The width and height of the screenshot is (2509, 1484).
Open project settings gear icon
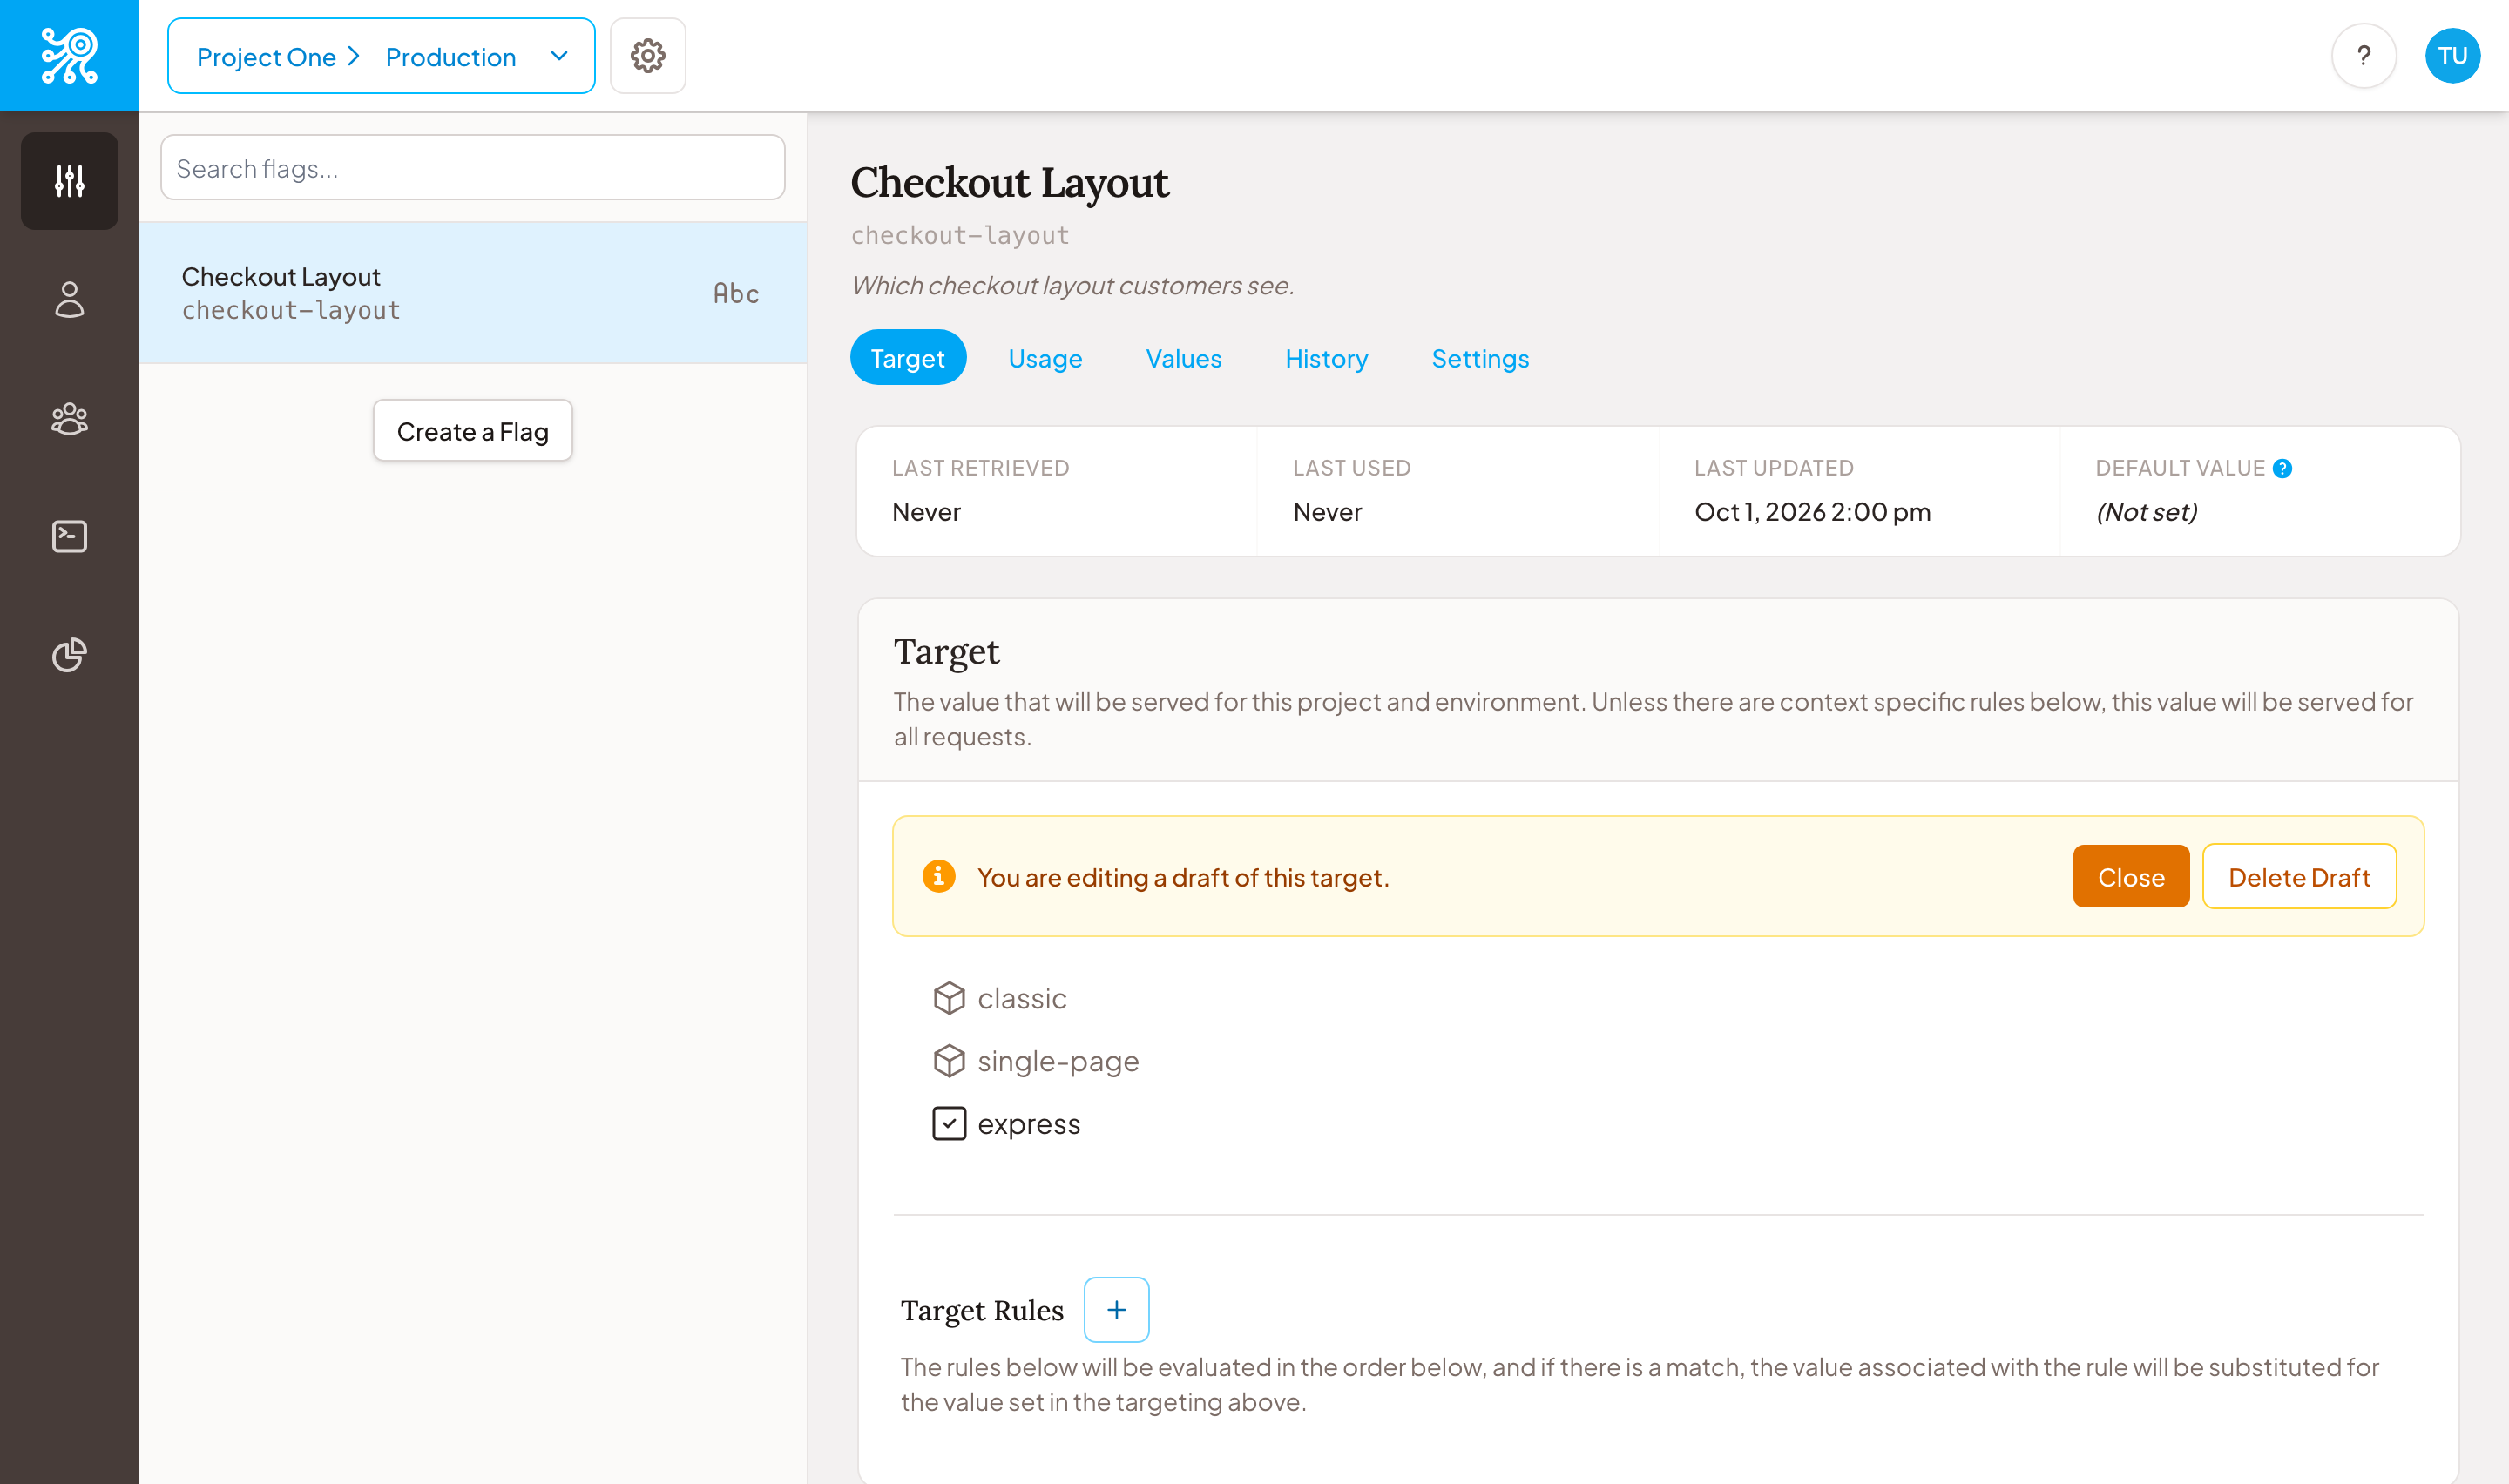tap(648, 56)
